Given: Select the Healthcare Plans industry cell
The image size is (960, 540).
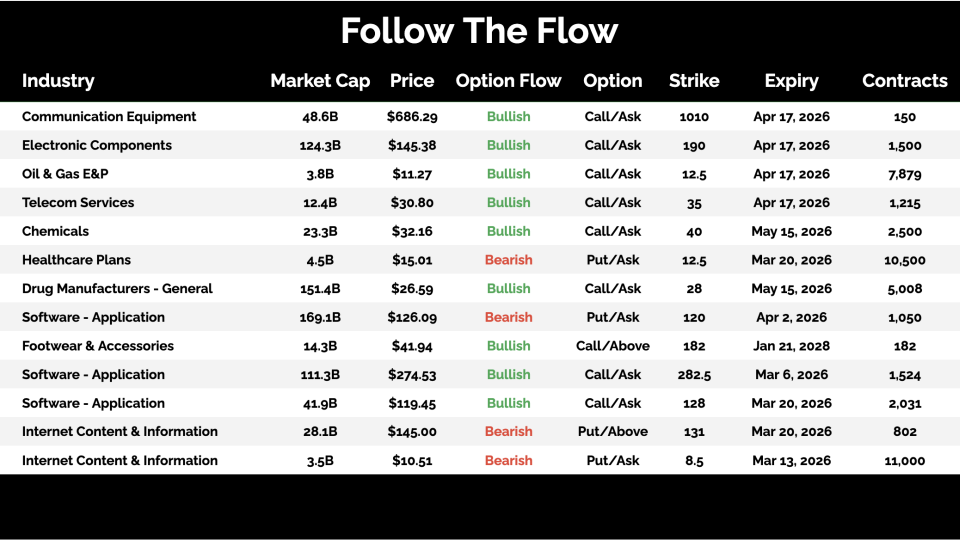Looking at the screenshot, I should point(76,260).
